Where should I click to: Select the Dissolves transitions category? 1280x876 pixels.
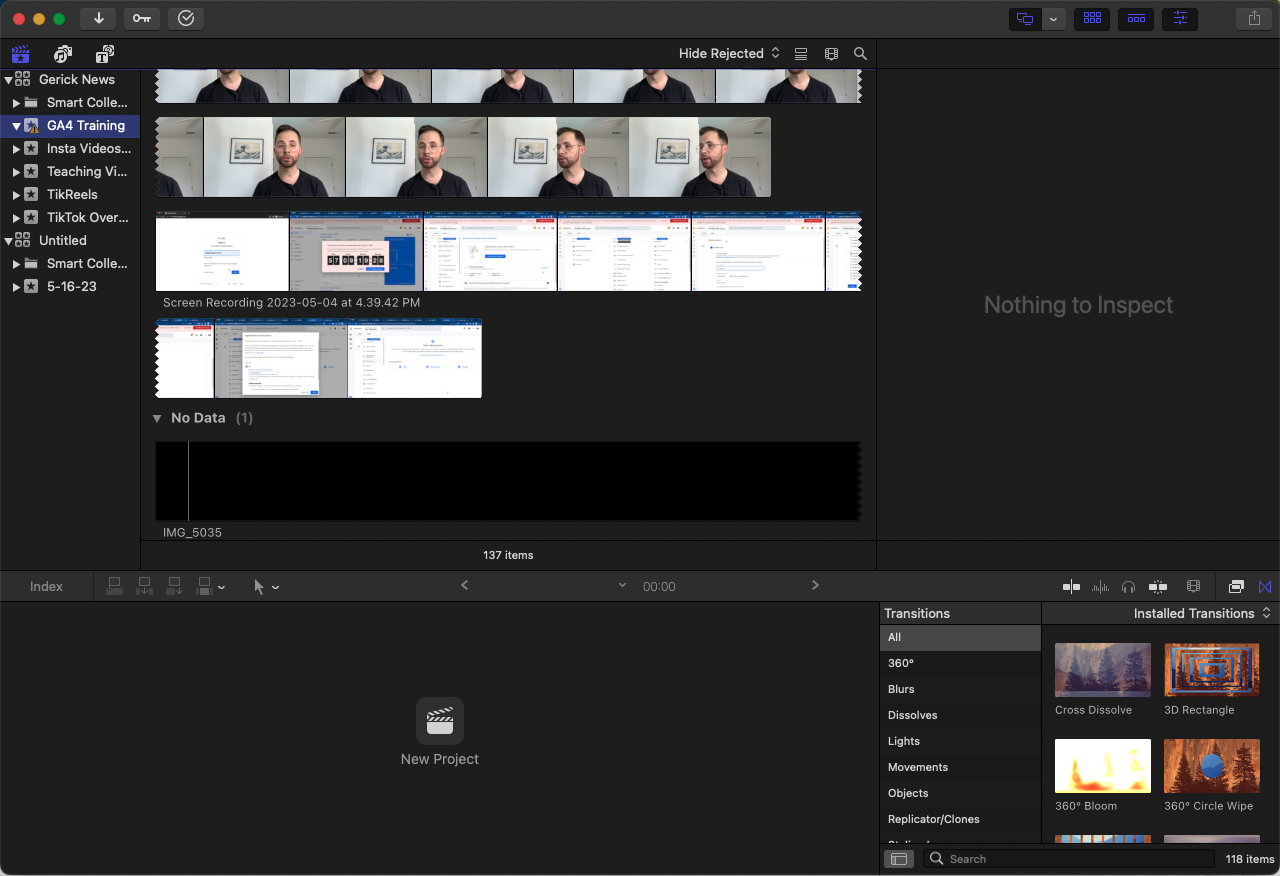[961, 716]
